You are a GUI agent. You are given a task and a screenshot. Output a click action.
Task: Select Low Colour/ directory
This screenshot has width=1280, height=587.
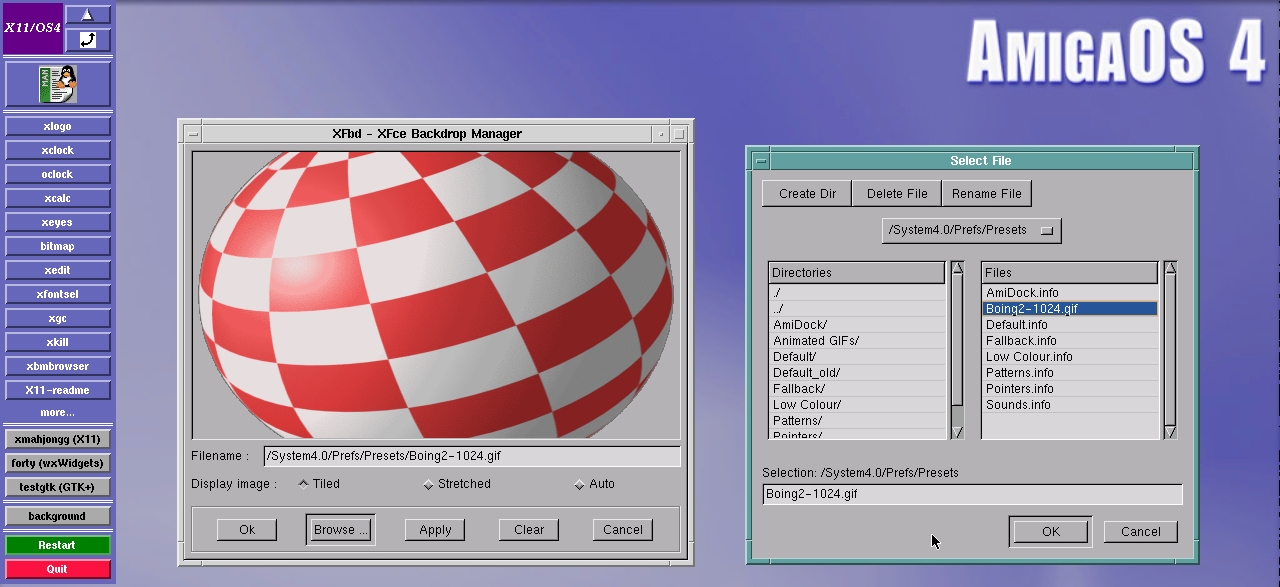click(x=857, y=405)
